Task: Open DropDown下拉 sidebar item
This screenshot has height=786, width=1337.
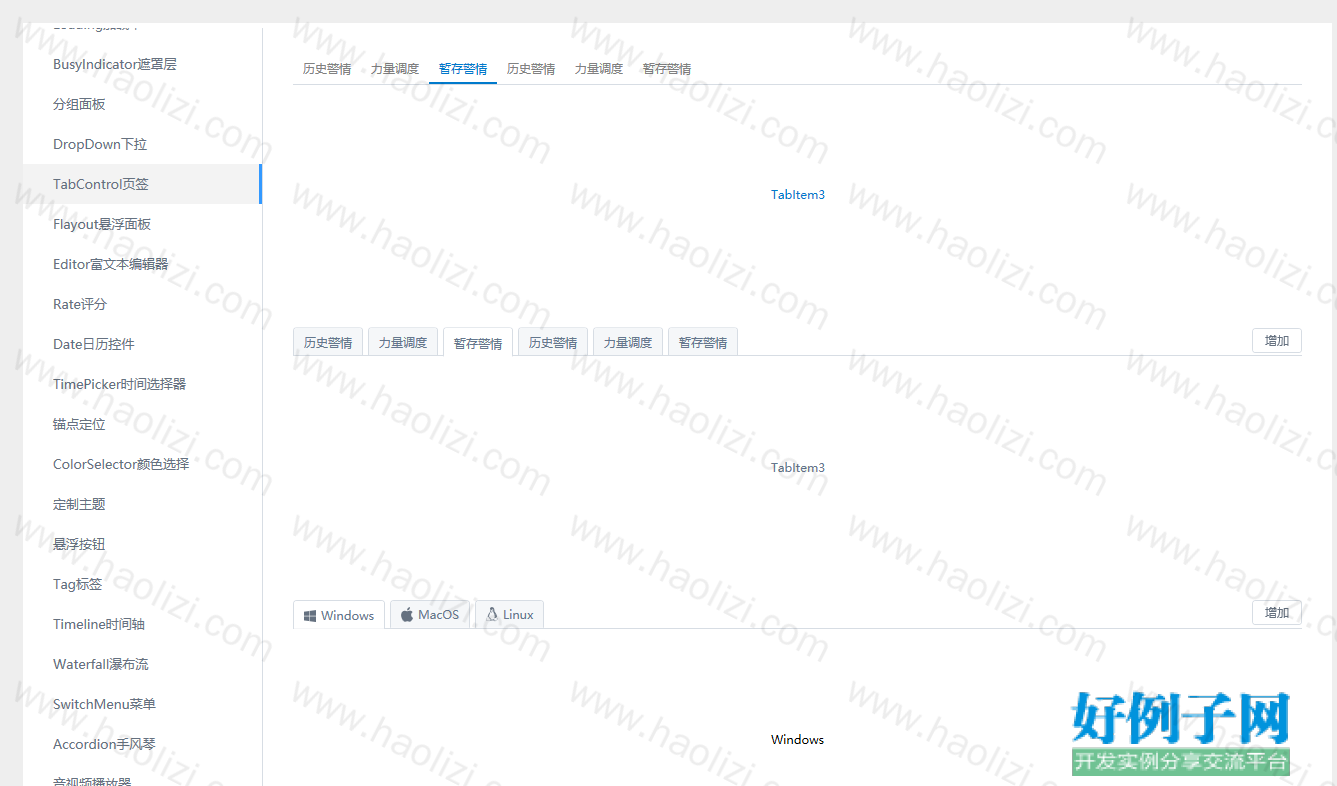Action: click(142, 144)
